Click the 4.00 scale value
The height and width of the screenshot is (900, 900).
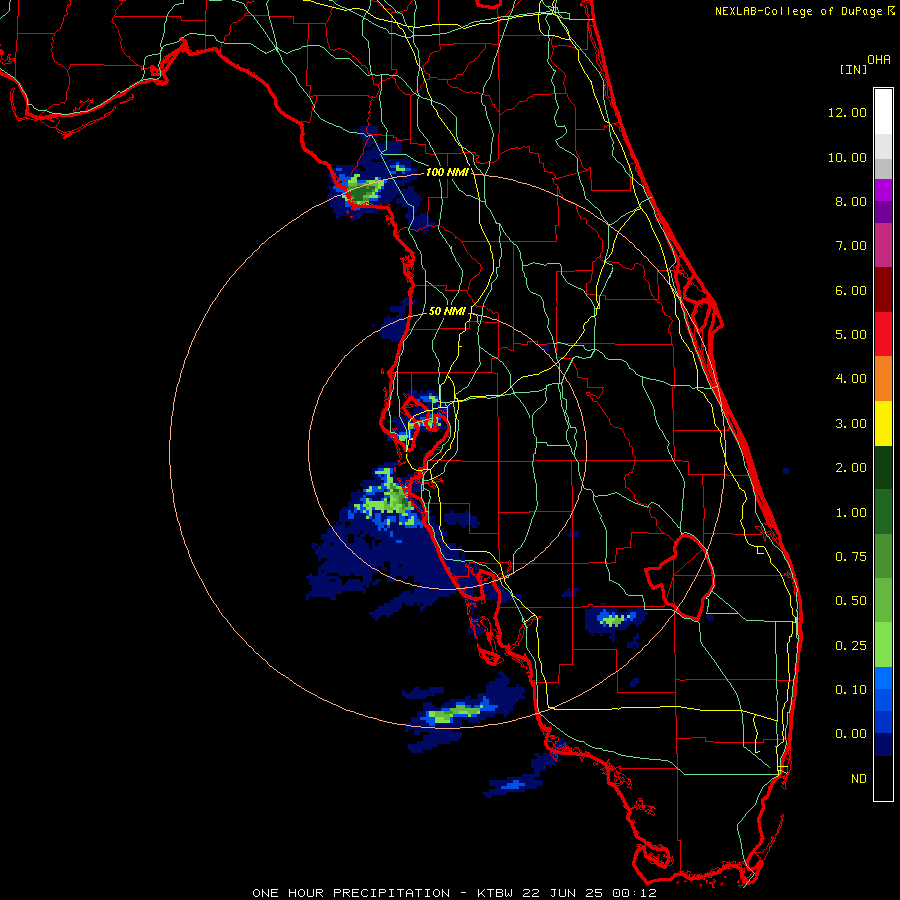(851, 379)
